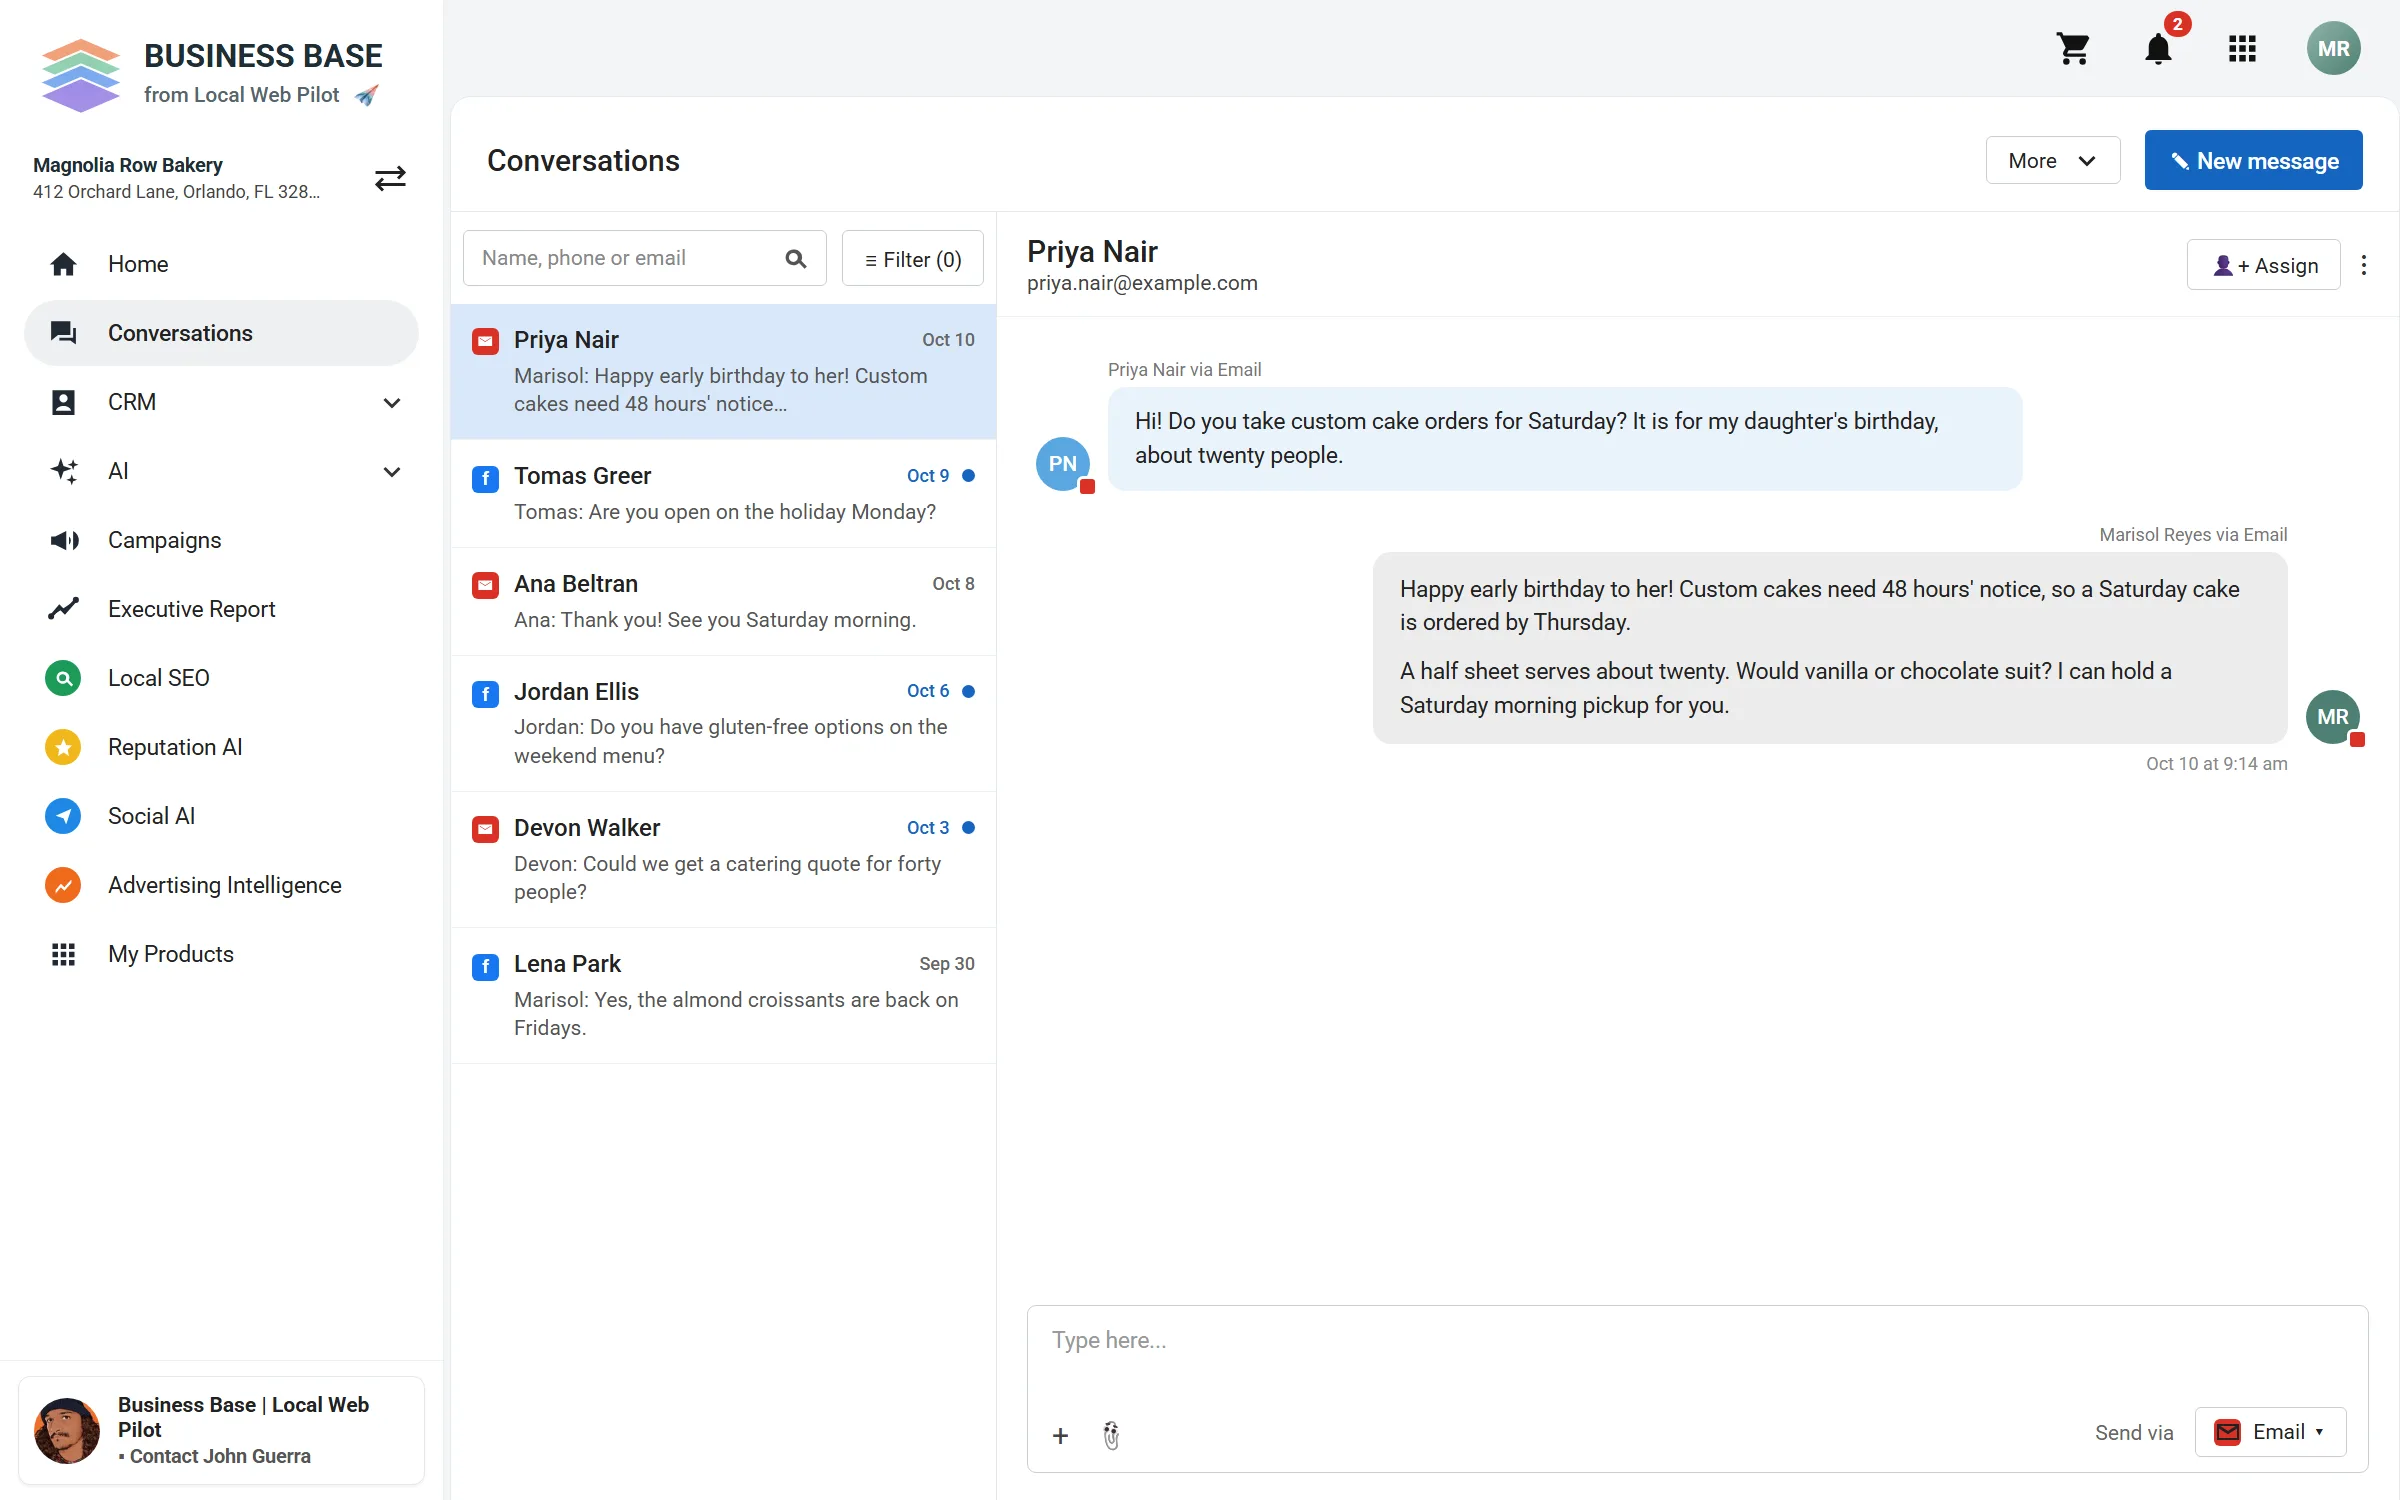Open Conversations in the sidebar
Viewport: 2400px width, 1500px height.
(221, 333)
